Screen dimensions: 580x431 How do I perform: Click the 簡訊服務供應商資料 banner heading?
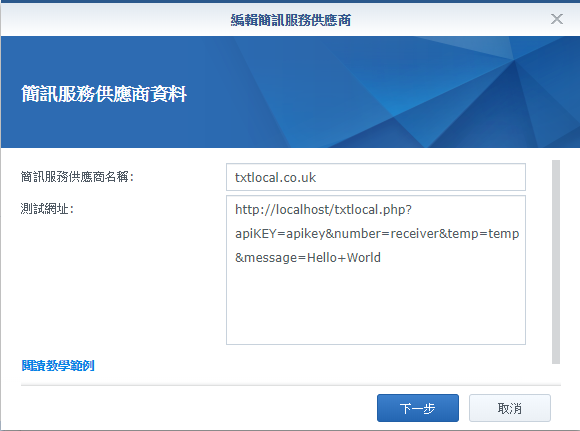coord(104,94)
